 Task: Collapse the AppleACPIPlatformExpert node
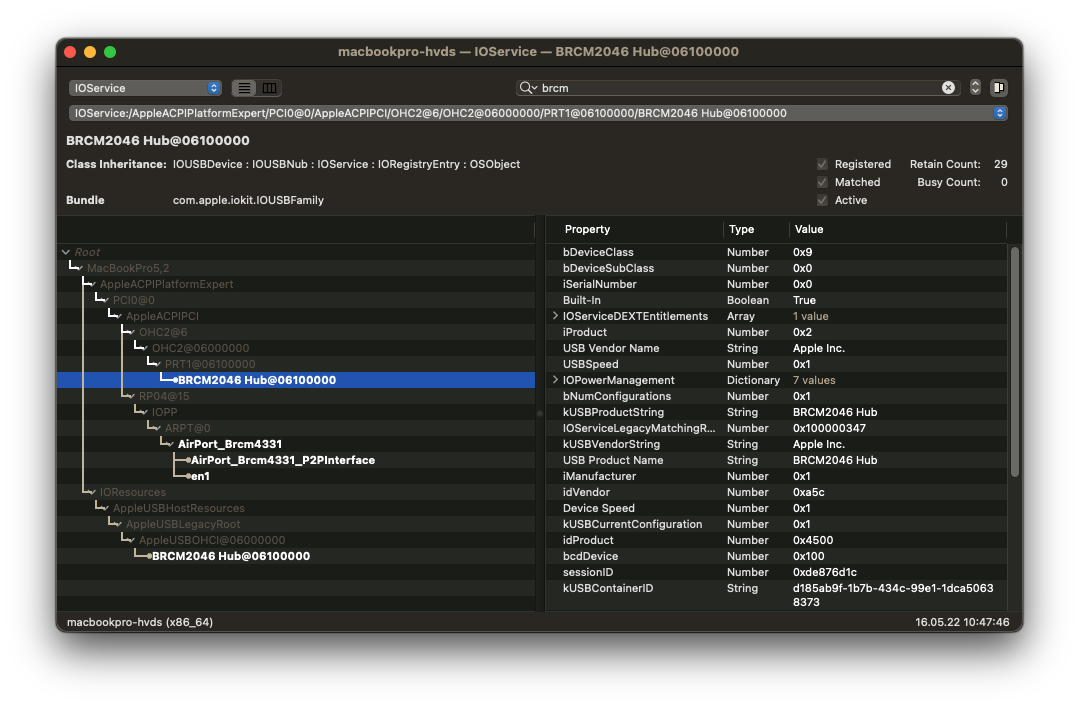[92, 284]
